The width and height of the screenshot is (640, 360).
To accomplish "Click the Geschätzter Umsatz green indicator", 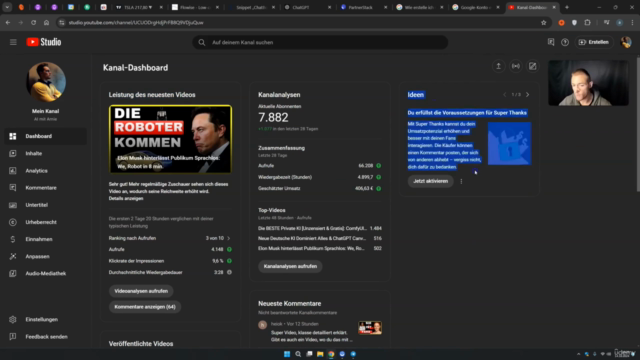I will tap(378, 189).
